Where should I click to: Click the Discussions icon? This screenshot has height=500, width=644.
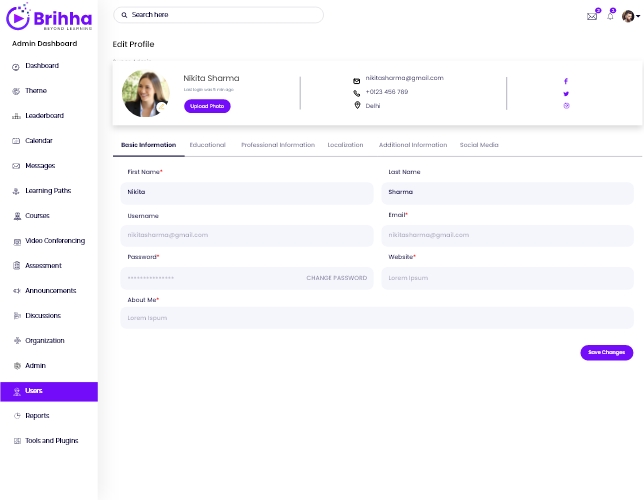point(17,316)
